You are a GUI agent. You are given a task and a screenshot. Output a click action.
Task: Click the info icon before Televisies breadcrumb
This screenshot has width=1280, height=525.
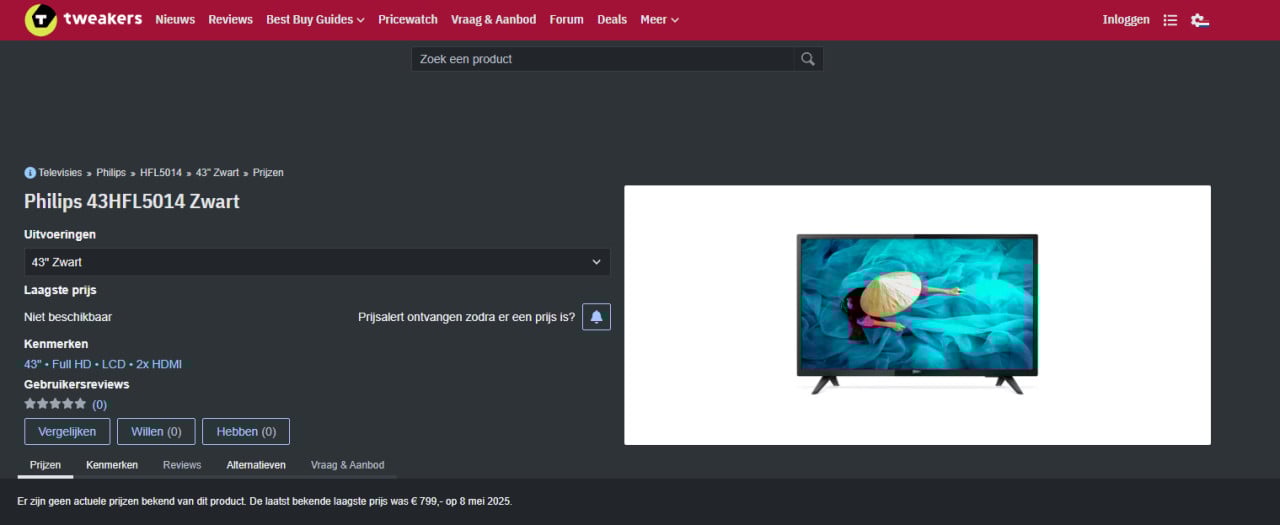[x=30, y=173]
